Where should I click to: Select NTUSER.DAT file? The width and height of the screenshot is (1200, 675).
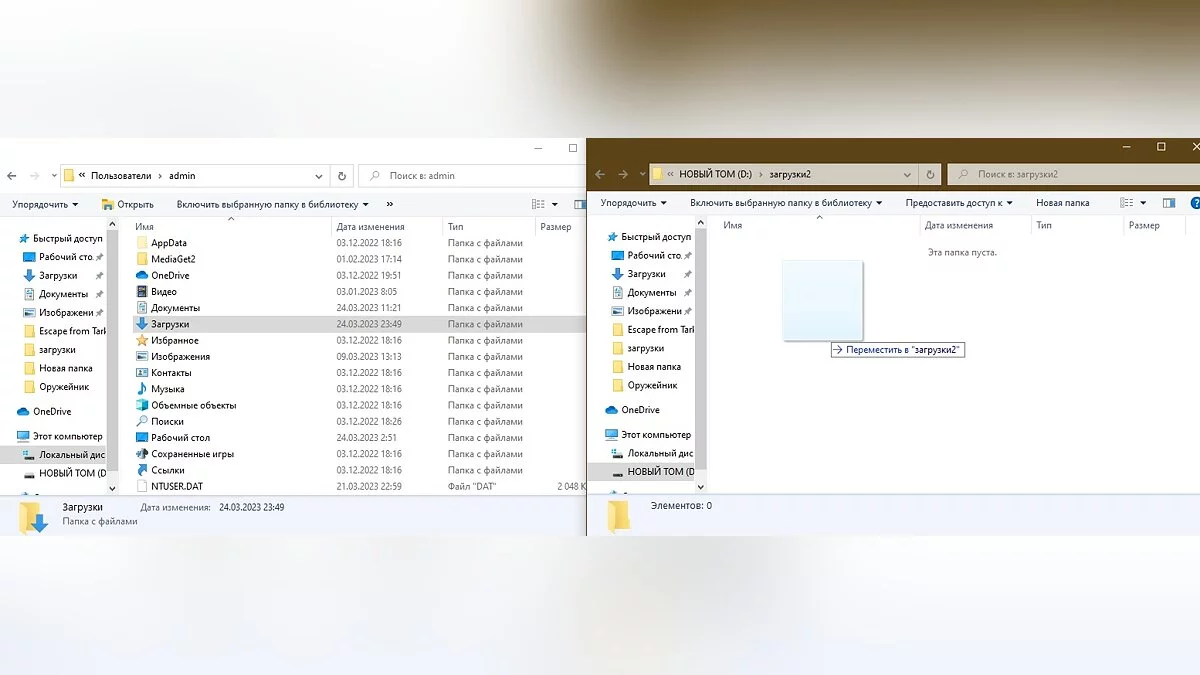point(176,486)
